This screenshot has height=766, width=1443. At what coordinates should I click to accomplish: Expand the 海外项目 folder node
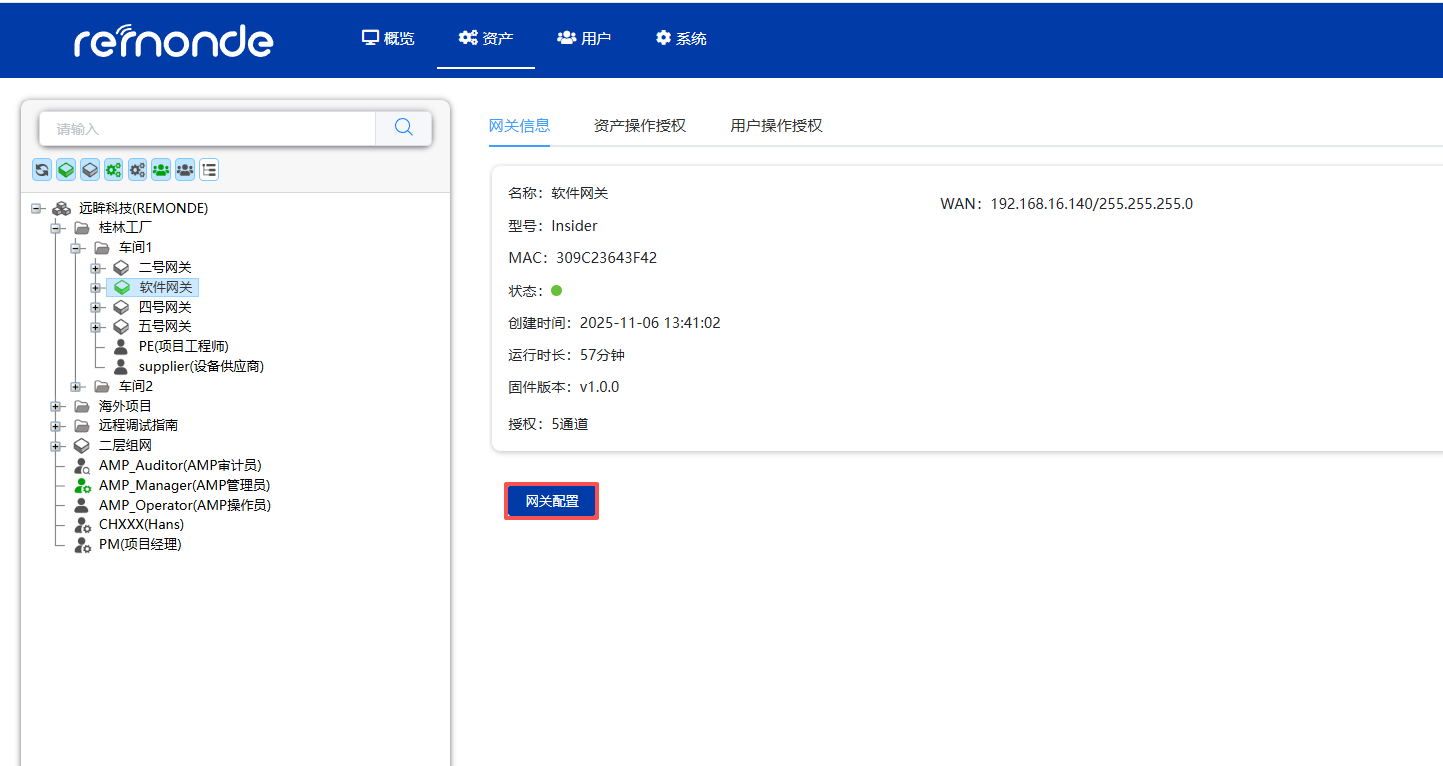coord(57,405)
